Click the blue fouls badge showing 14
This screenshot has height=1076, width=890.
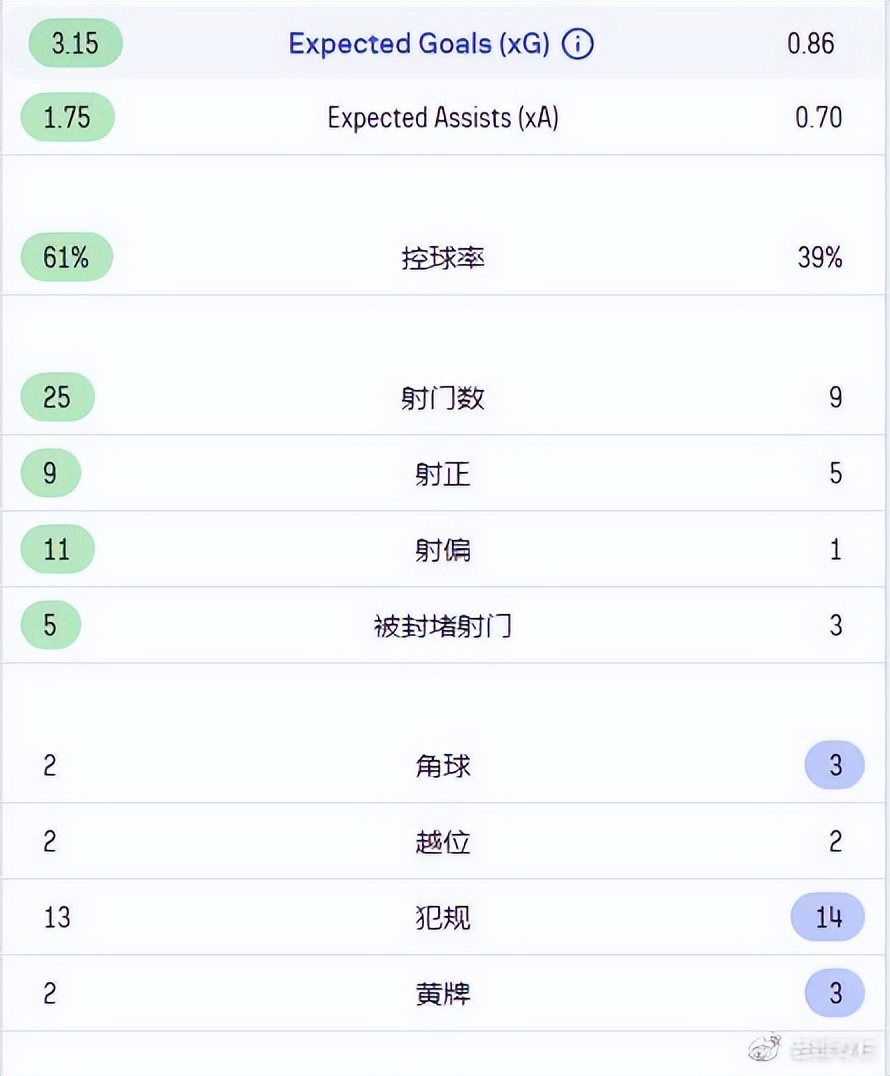(x=826, y=917)
